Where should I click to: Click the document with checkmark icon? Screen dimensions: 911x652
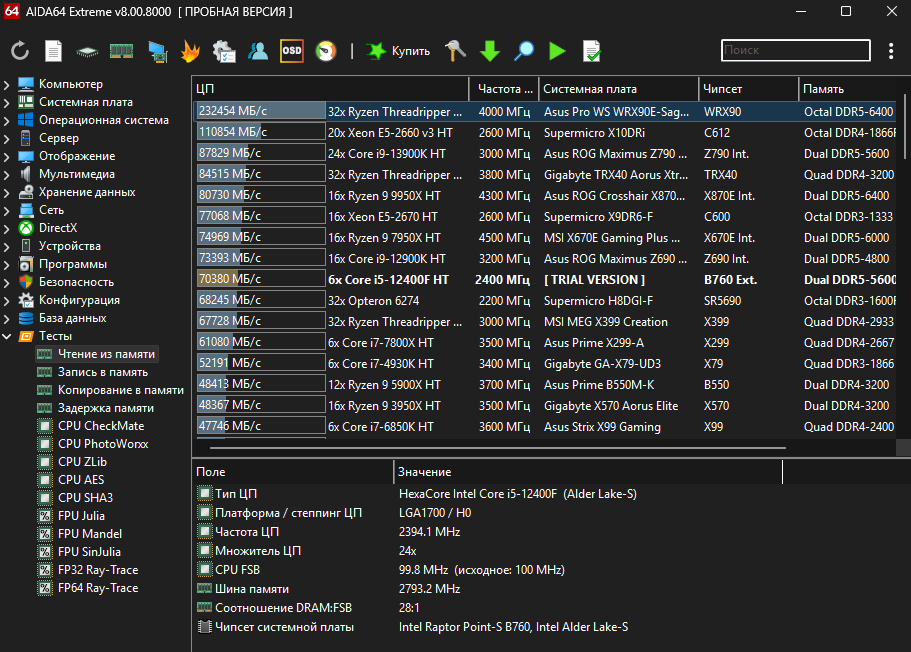pyautogui.click(x=592, y=51)
